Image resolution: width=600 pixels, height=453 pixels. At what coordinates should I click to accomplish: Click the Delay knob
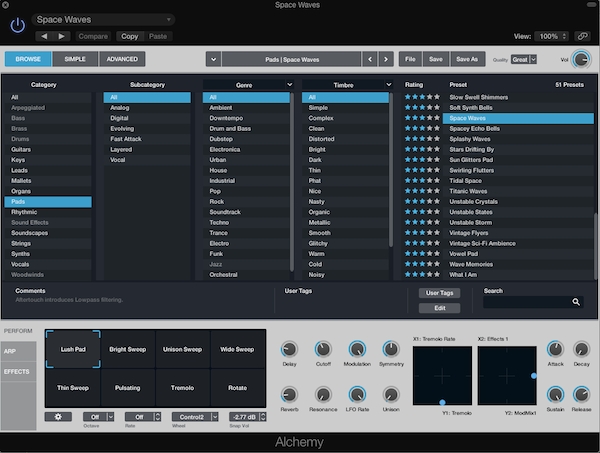pos(289,349)
